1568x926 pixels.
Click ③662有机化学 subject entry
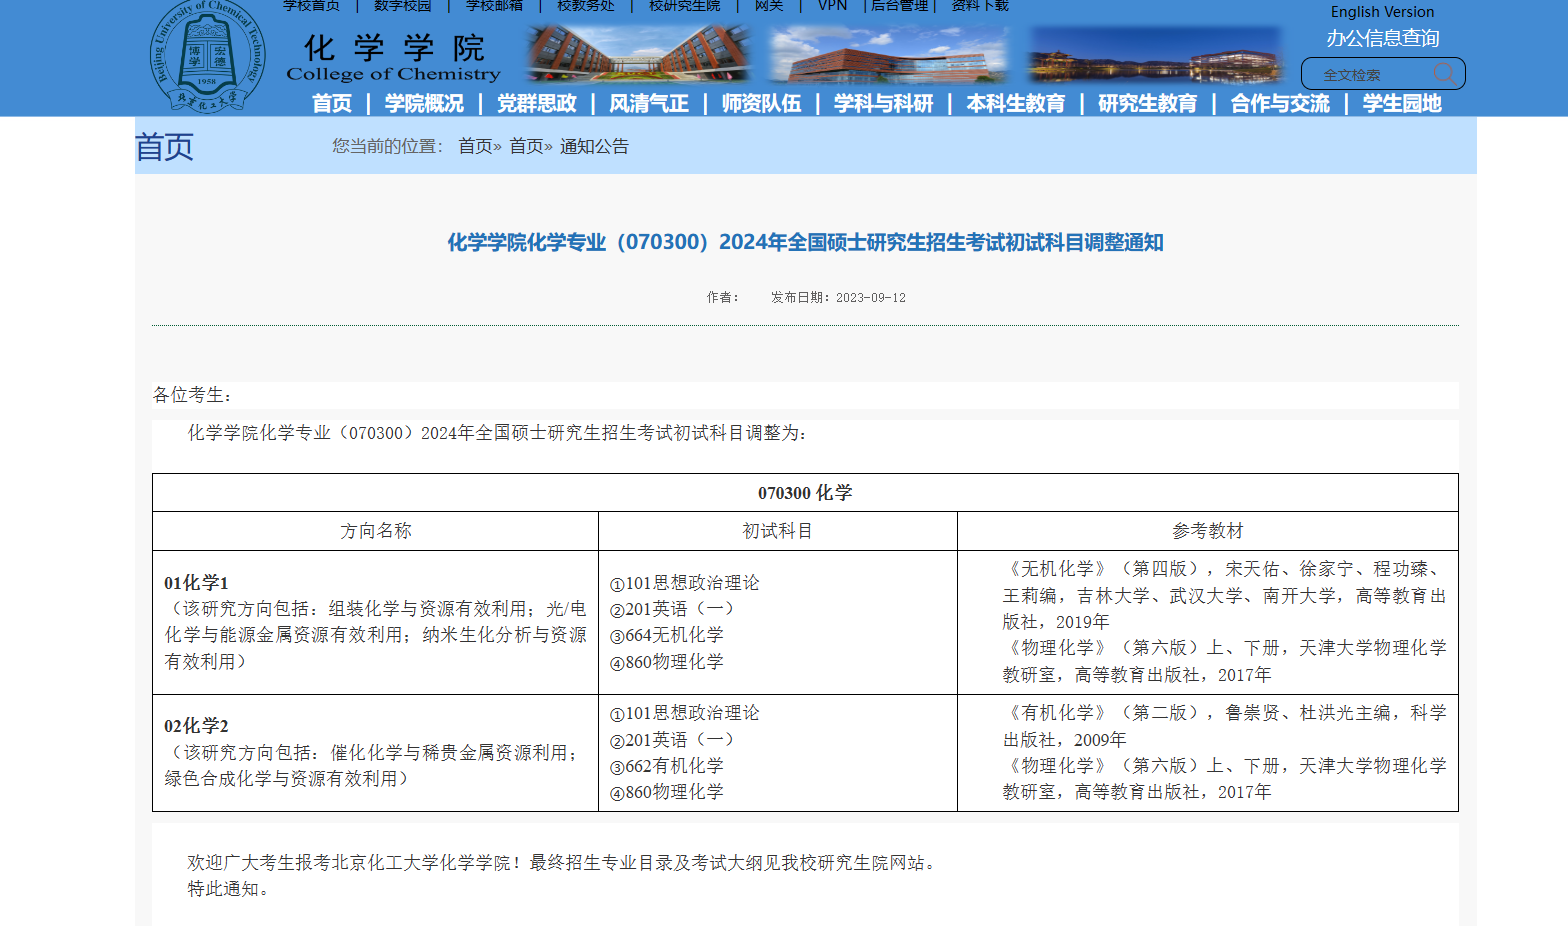pos(667,766)
